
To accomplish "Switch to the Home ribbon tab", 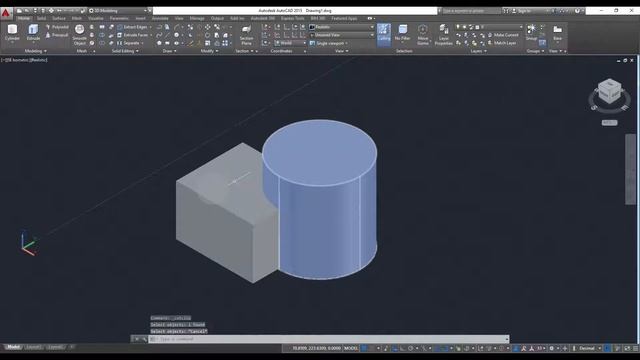I will click(x=24, y=18).
